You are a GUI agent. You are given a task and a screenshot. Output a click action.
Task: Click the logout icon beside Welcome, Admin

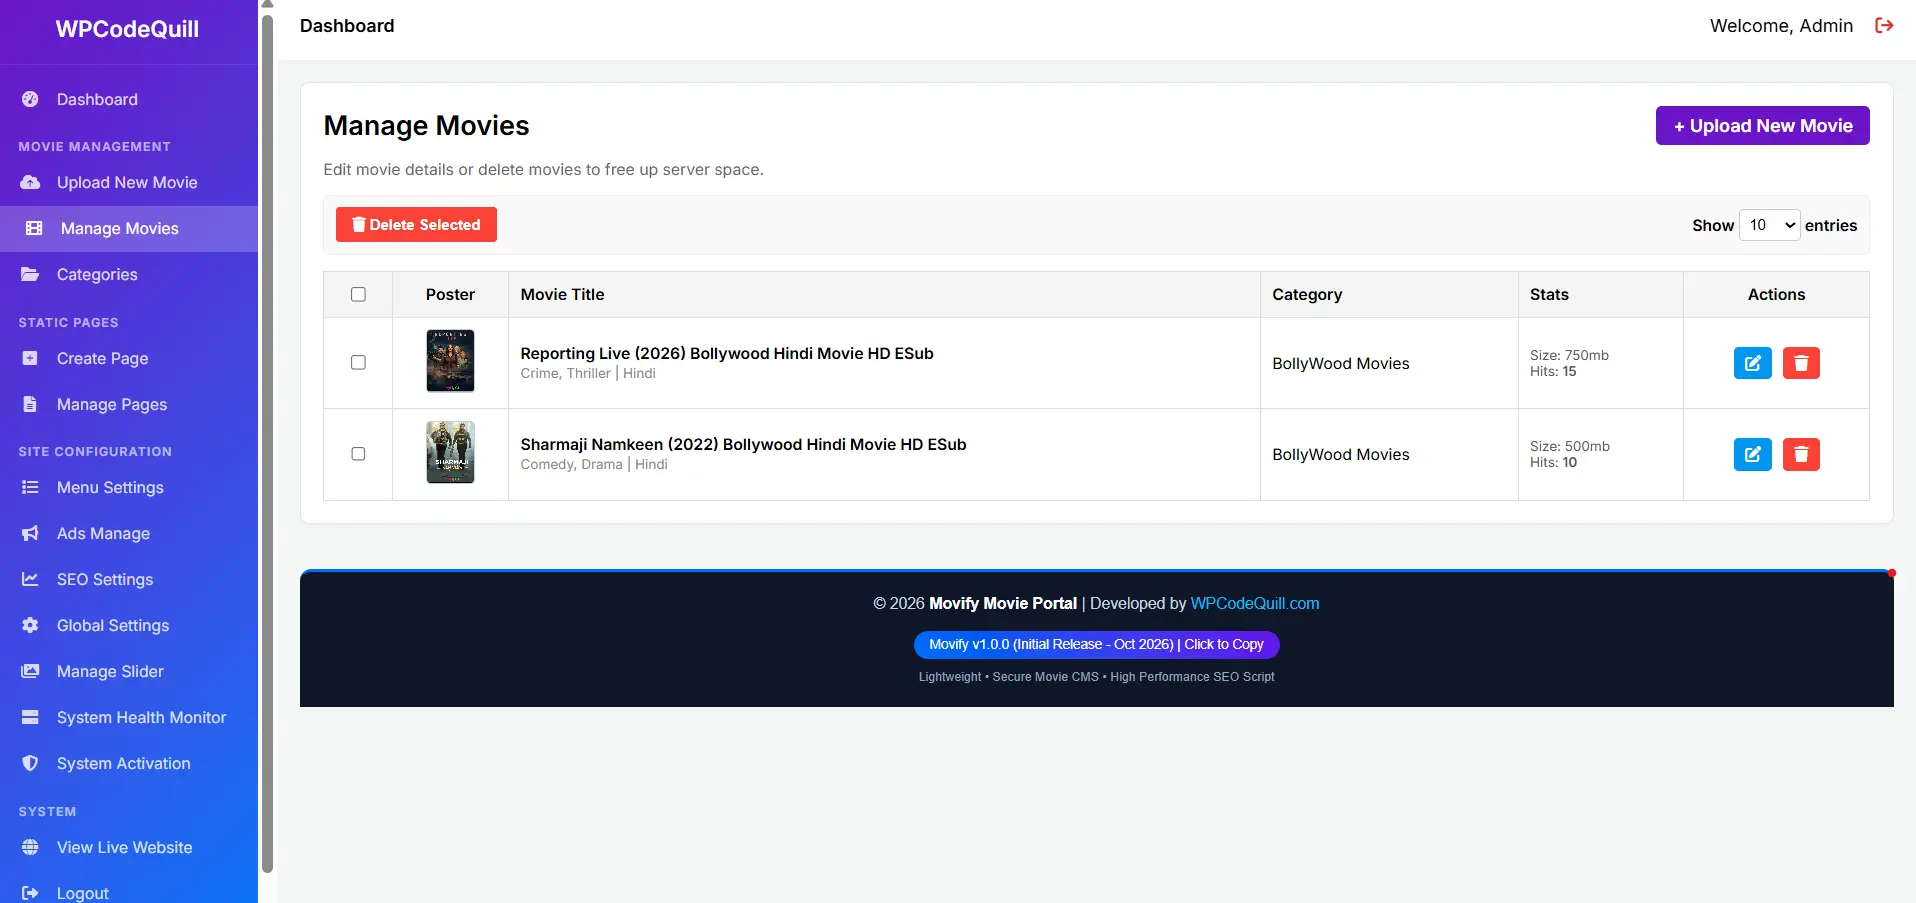click(x=1884, y=26)
